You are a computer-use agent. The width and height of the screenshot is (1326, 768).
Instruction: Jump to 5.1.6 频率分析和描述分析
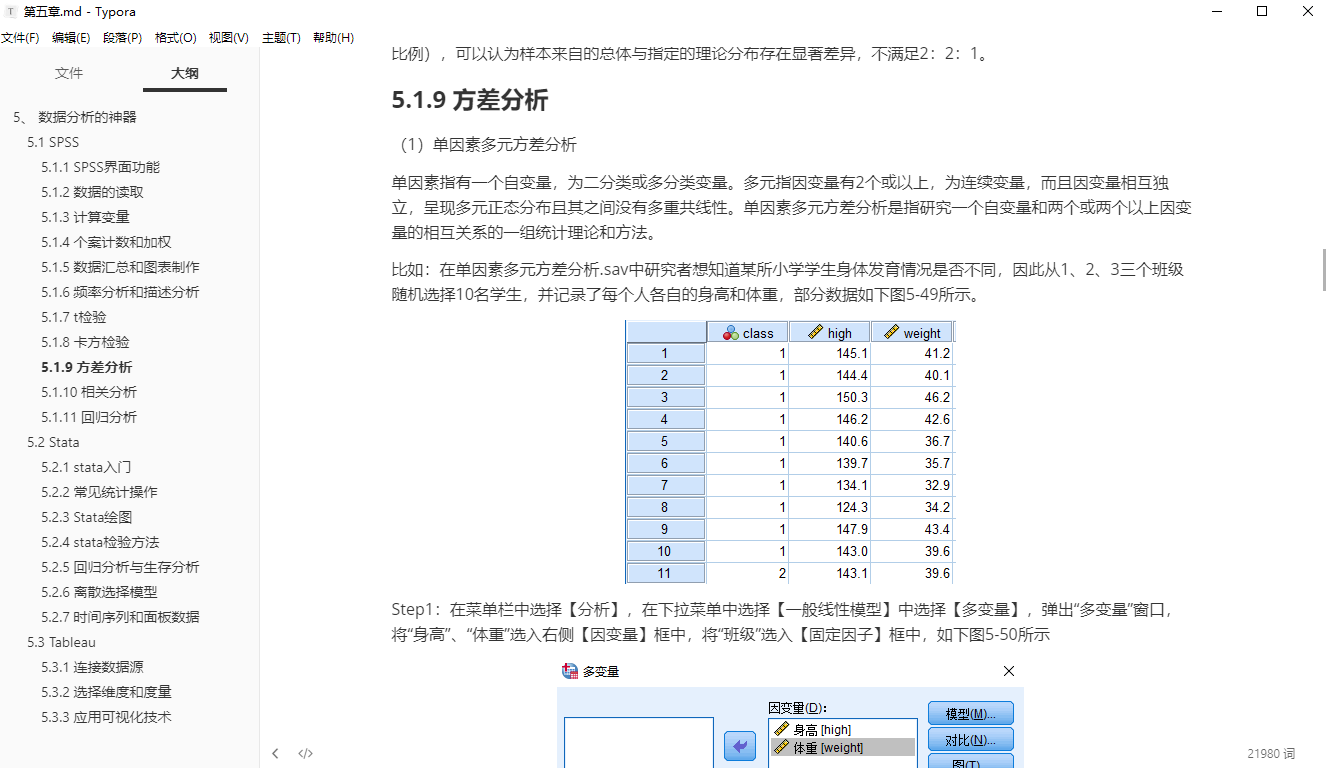coord(121,292)
